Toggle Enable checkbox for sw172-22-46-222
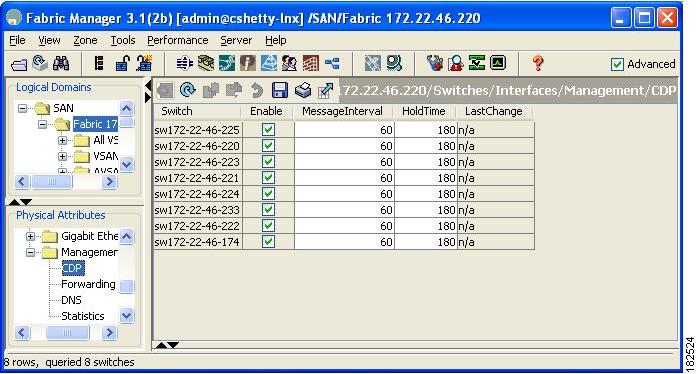 [x=268, y=226]
